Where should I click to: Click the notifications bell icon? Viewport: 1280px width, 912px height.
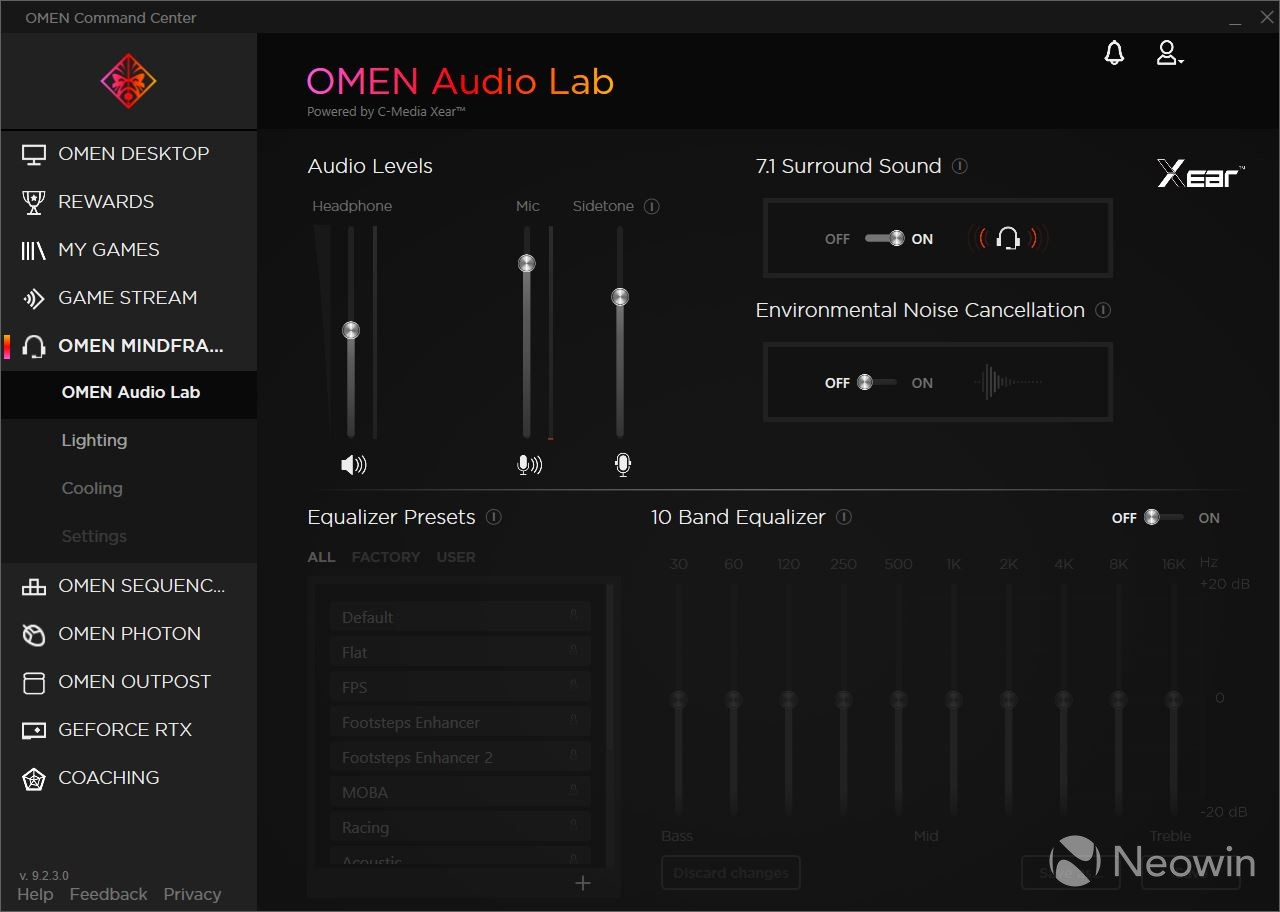(1114, 54)
